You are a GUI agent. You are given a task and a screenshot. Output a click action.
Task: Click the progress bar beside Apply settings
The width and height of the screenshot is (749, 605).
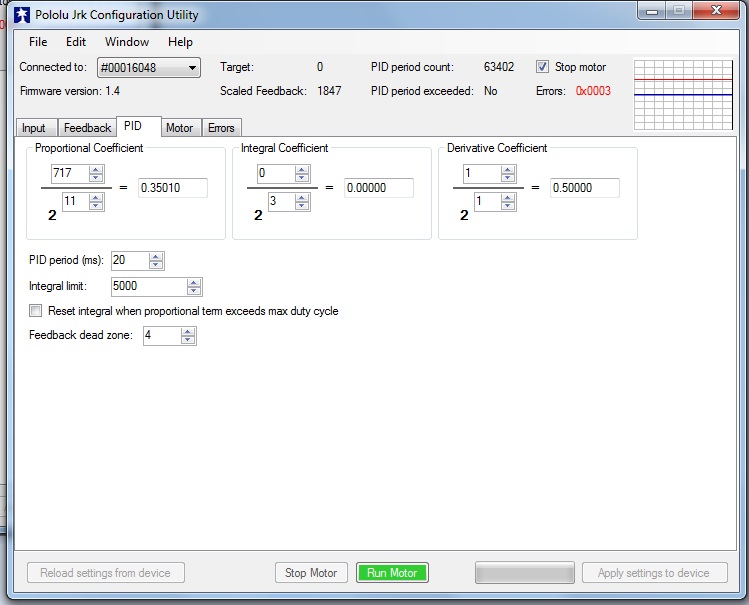click(524, 573)
